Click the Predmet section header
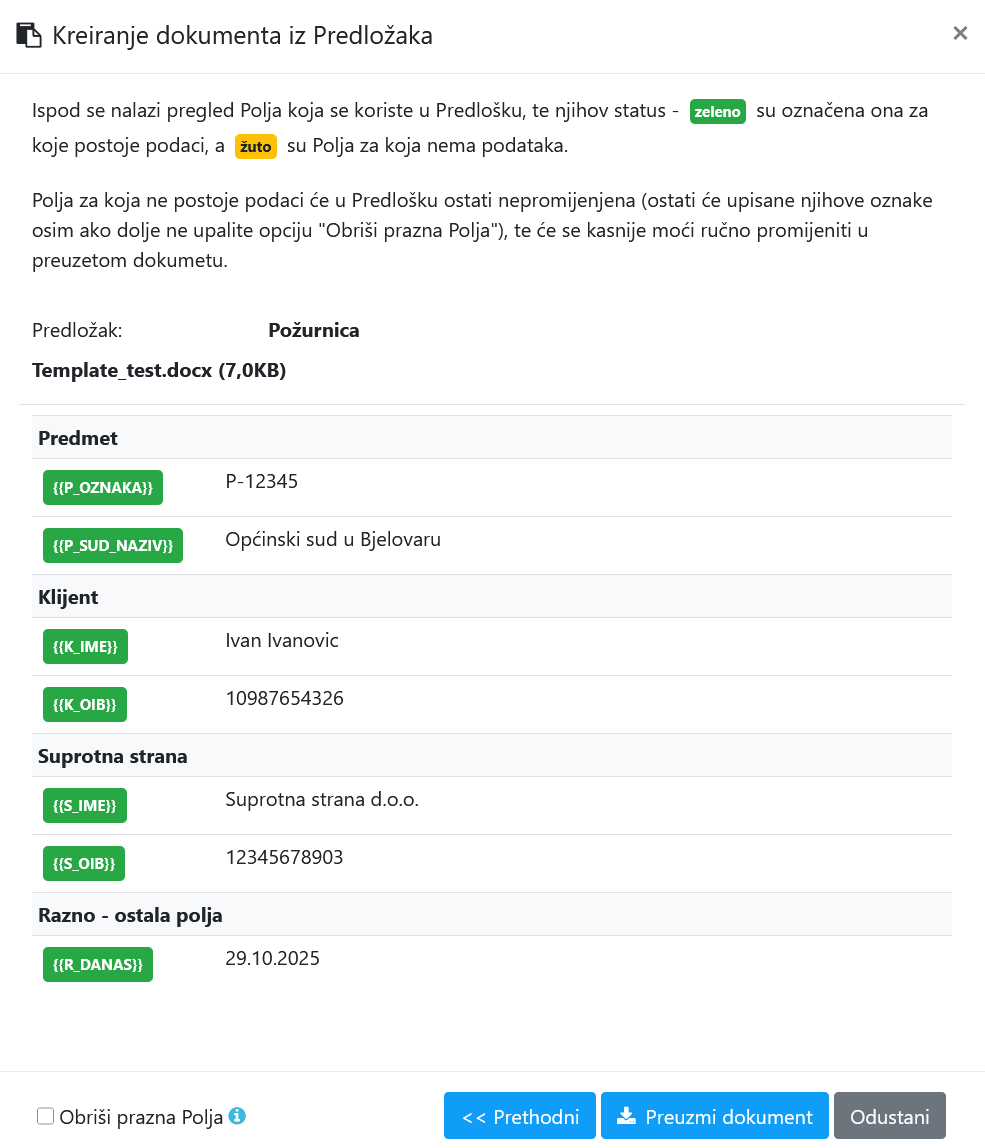This screenshot has width=985, height=1148. click(78, 438)
